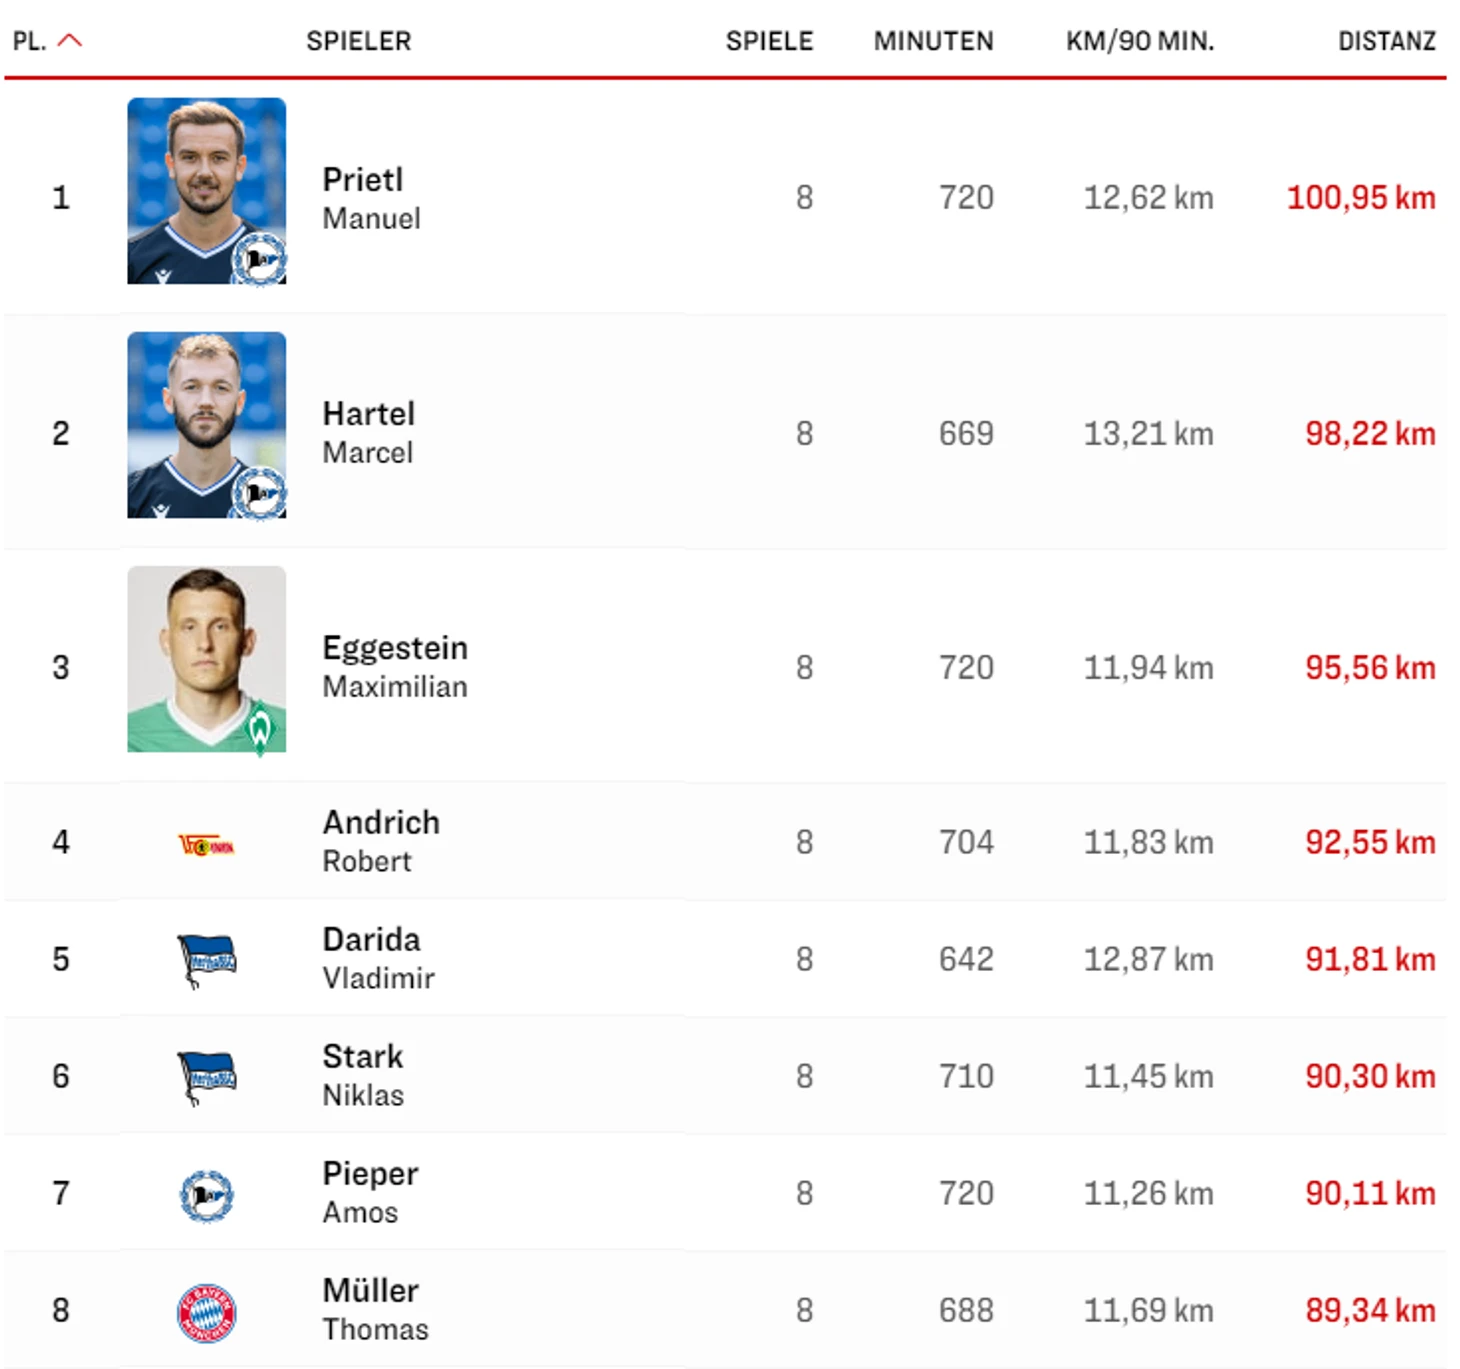Click the Hertha BSC flag beside Darida
The image size is (1460, 1369).
pyautogui.click(x=206, y=960)
